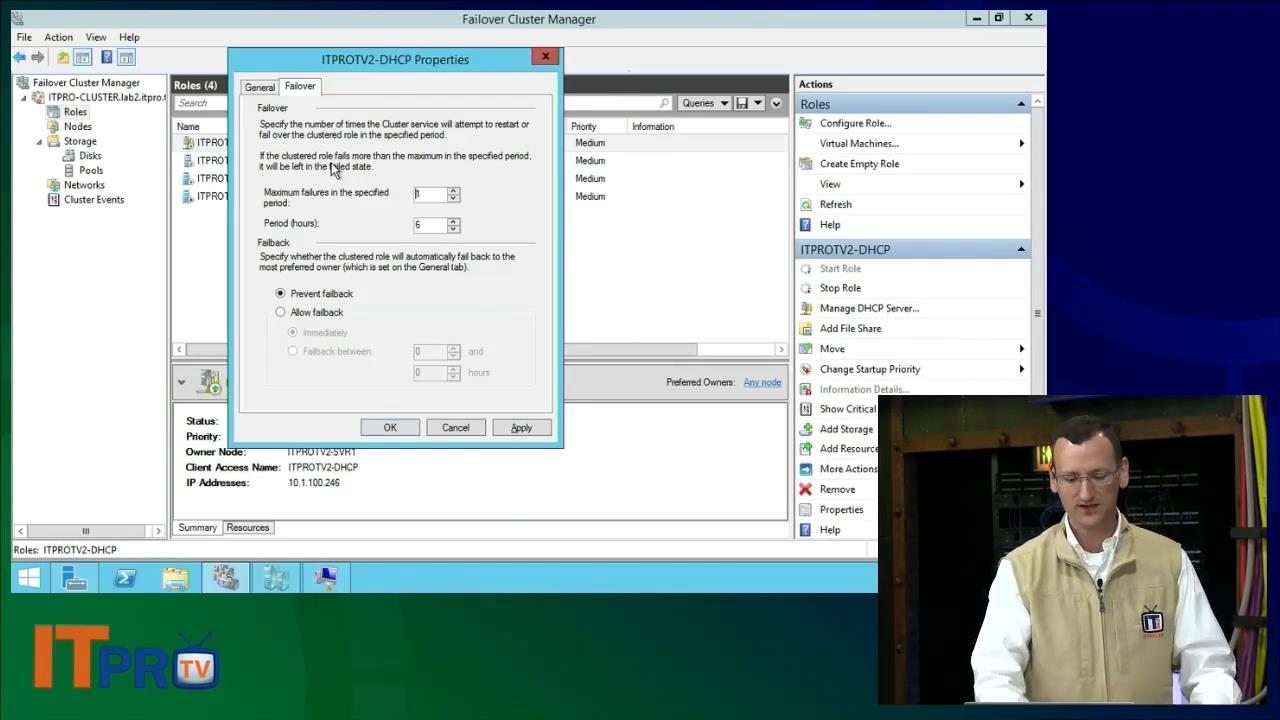Image resolution: width=1280 pixels, height=720 pixels.
Task: Open the Help menu
Action: [129, 37]
